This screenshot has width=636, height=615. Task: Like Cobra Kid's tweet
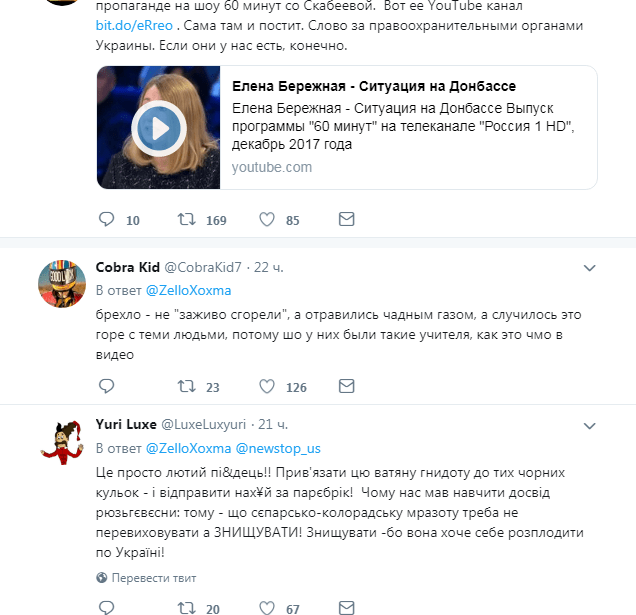pos(267,387)
